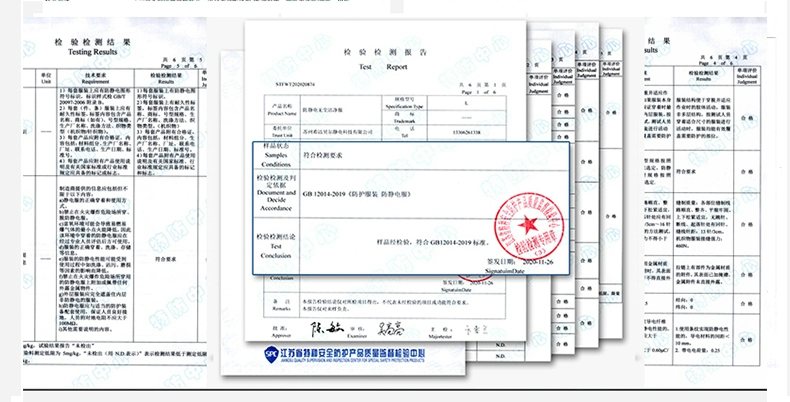Screen dimensions: 790x402
Task: Click the Approver handwritten signature
Action: point(326,329)
